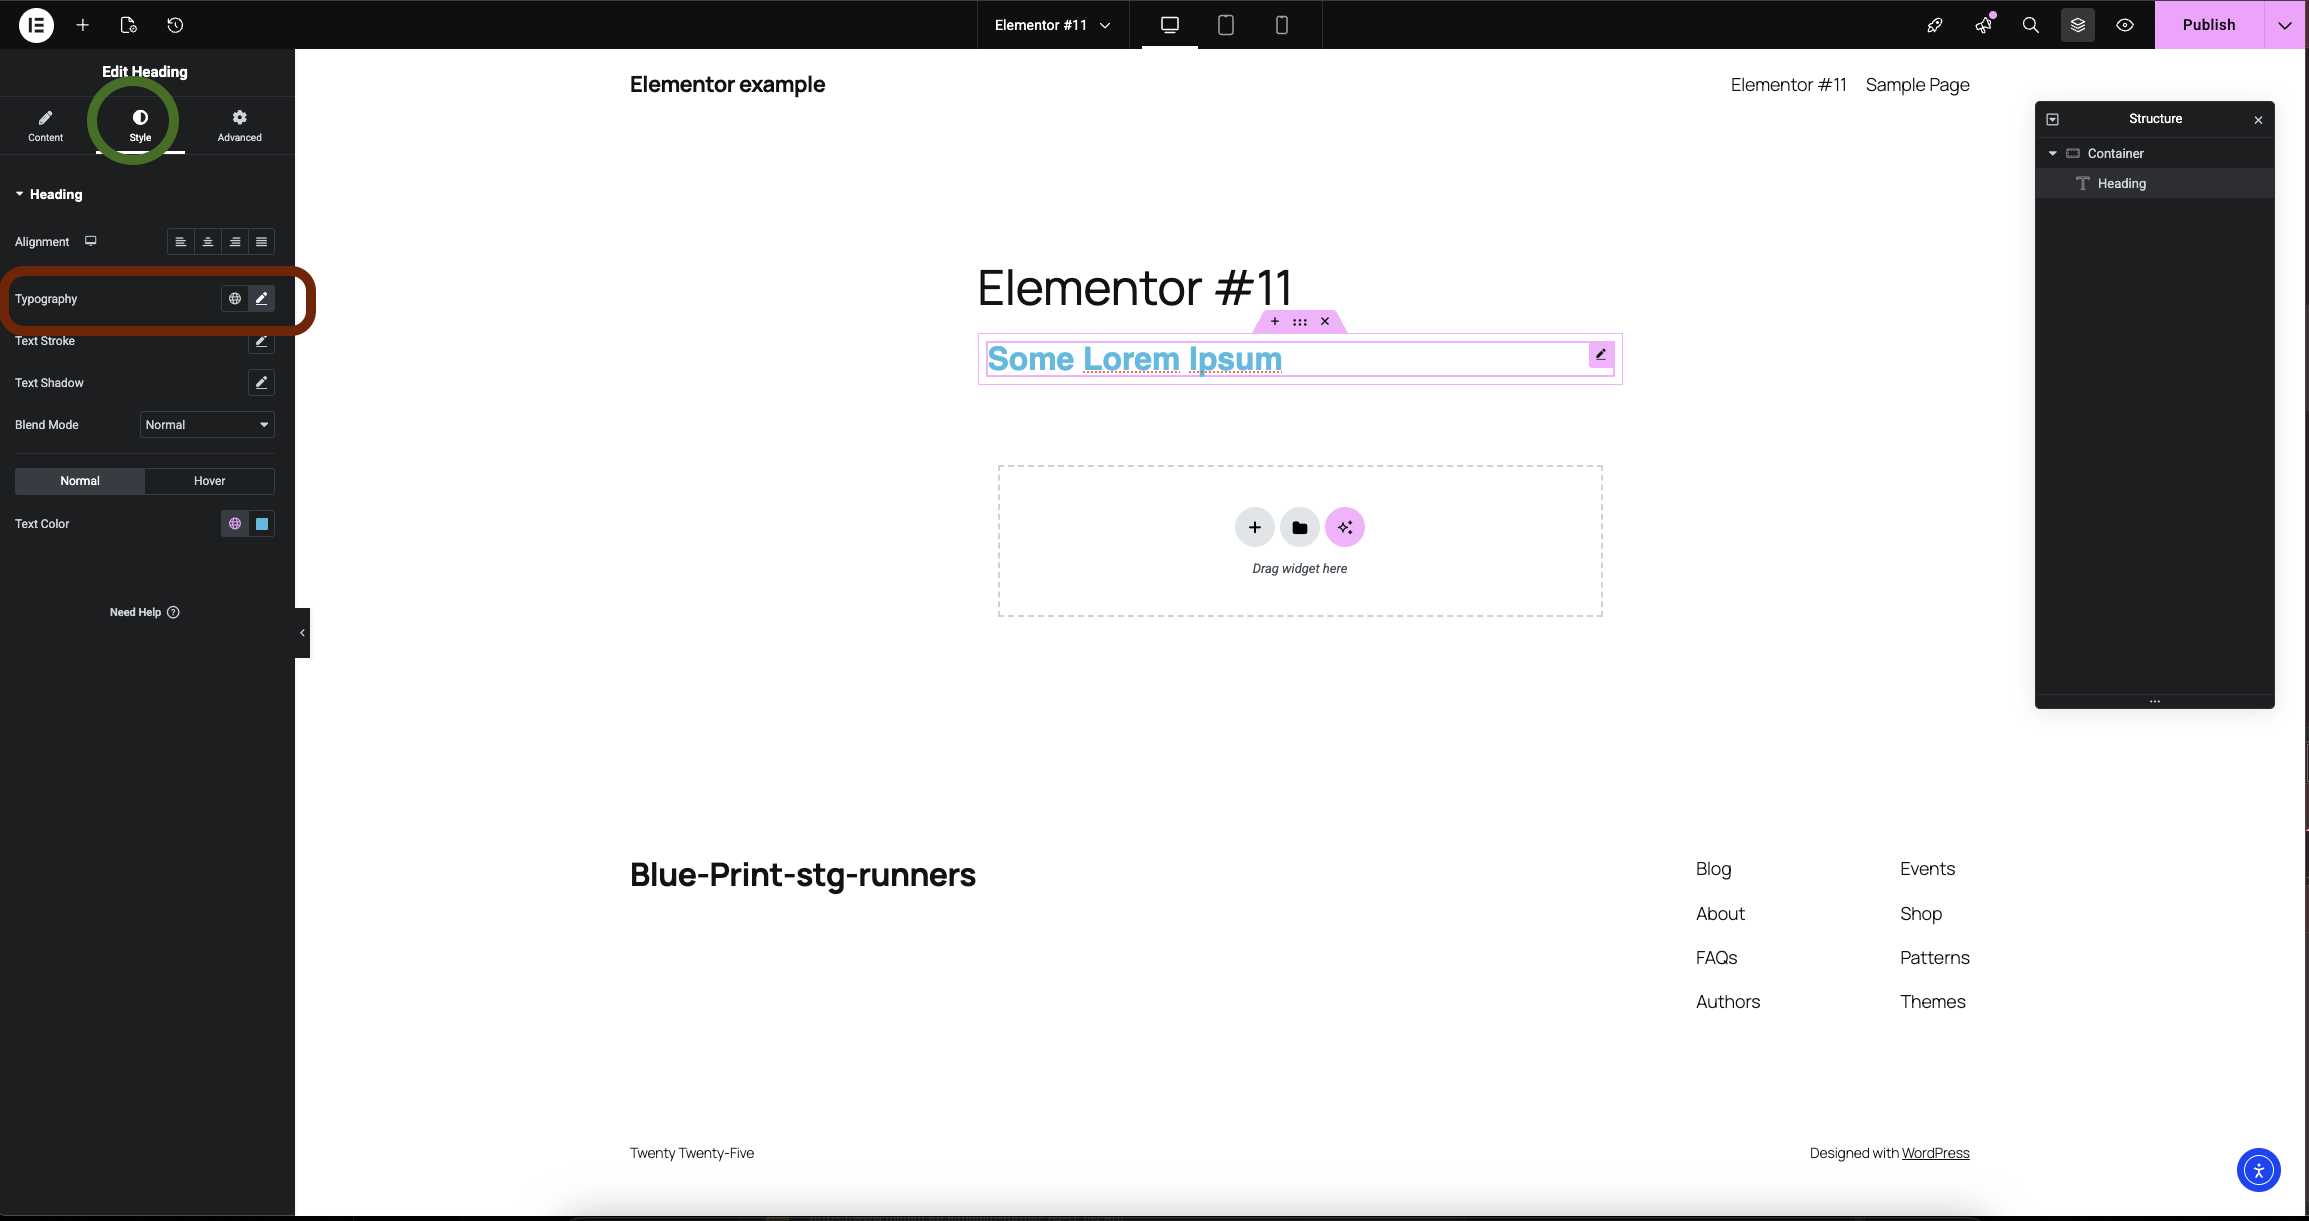Select the Hover state toggle
Image resolution: width=2309 pixels, height=1221 pixels.
pyautogui.click(x=209, y=481)
